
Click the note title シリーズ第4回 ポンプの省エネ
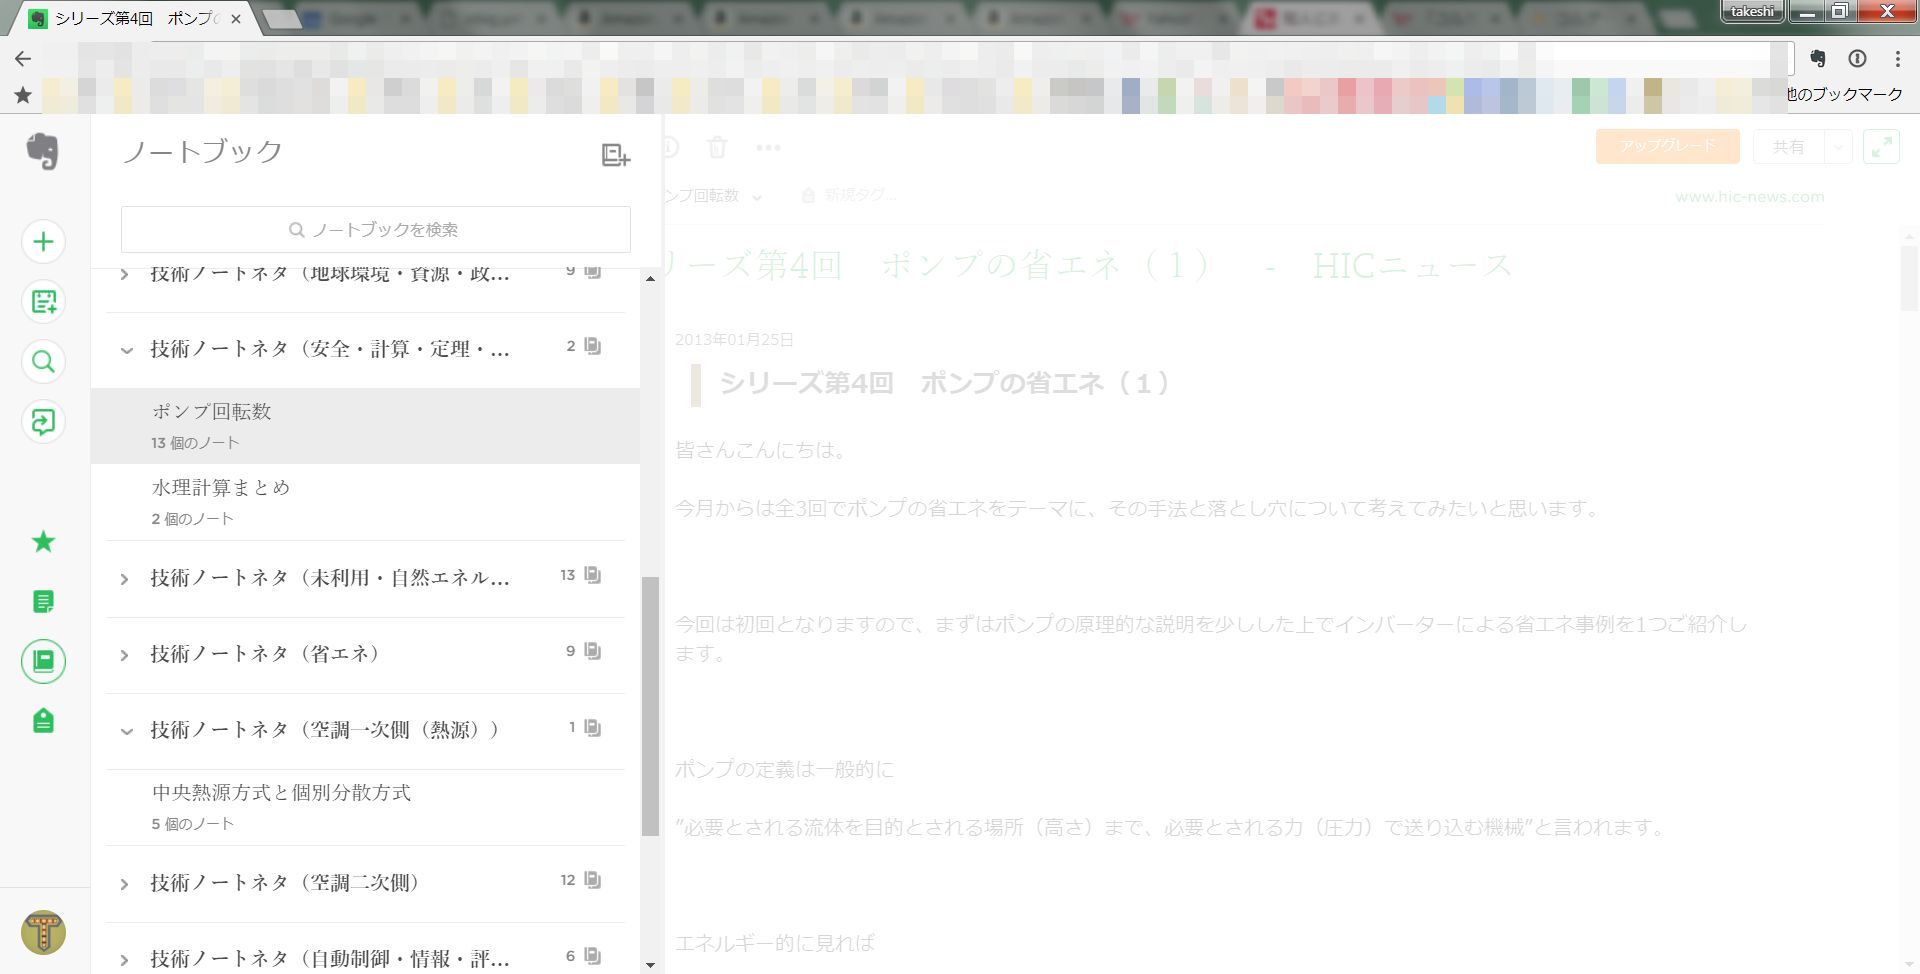click(x=1089, y=266)
